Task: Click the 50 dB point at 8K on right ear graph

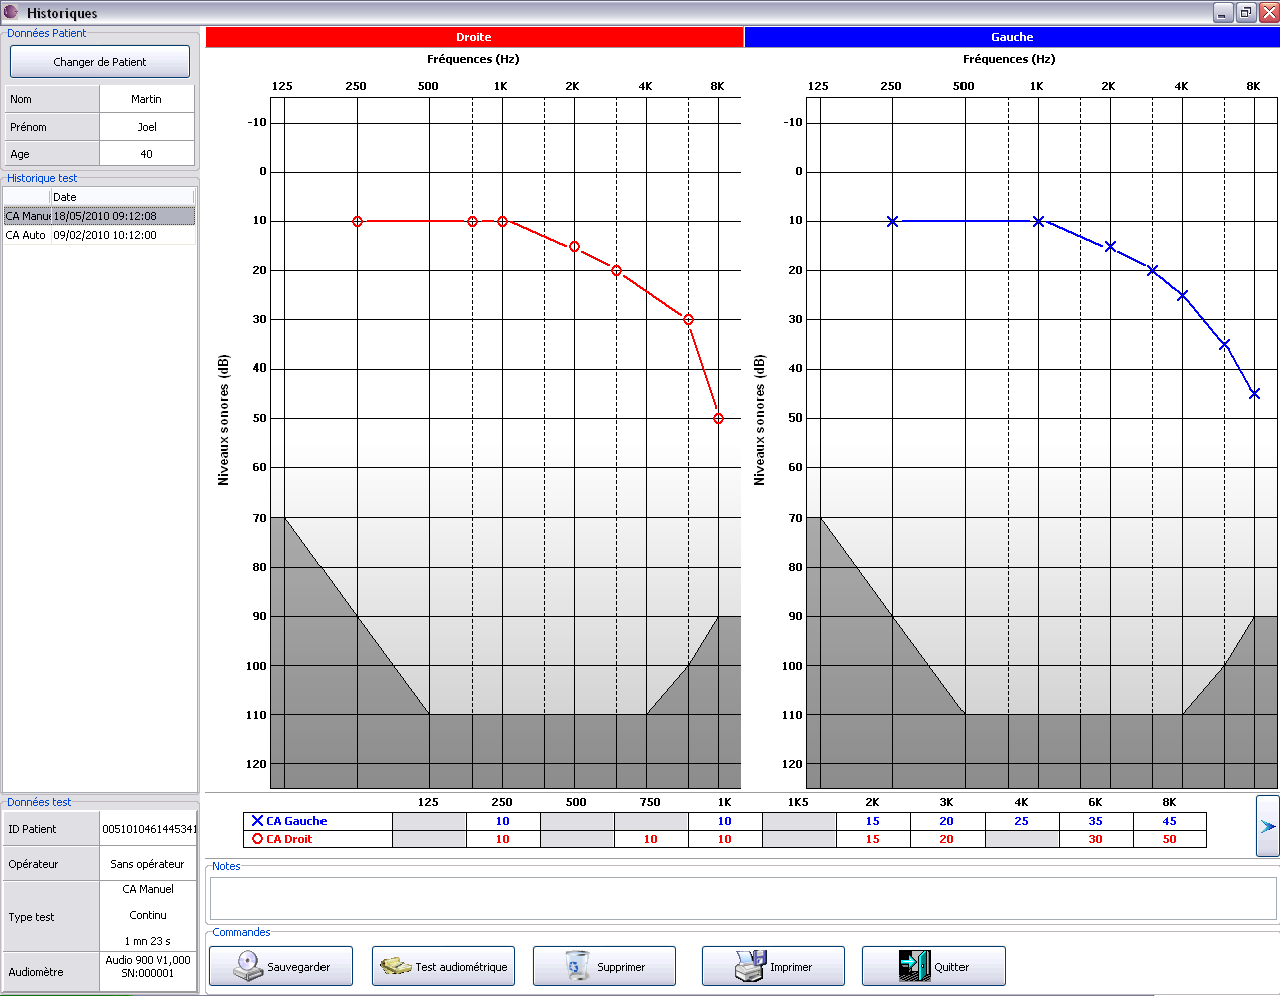Action: pyautogui.click(x=718, y=419)
